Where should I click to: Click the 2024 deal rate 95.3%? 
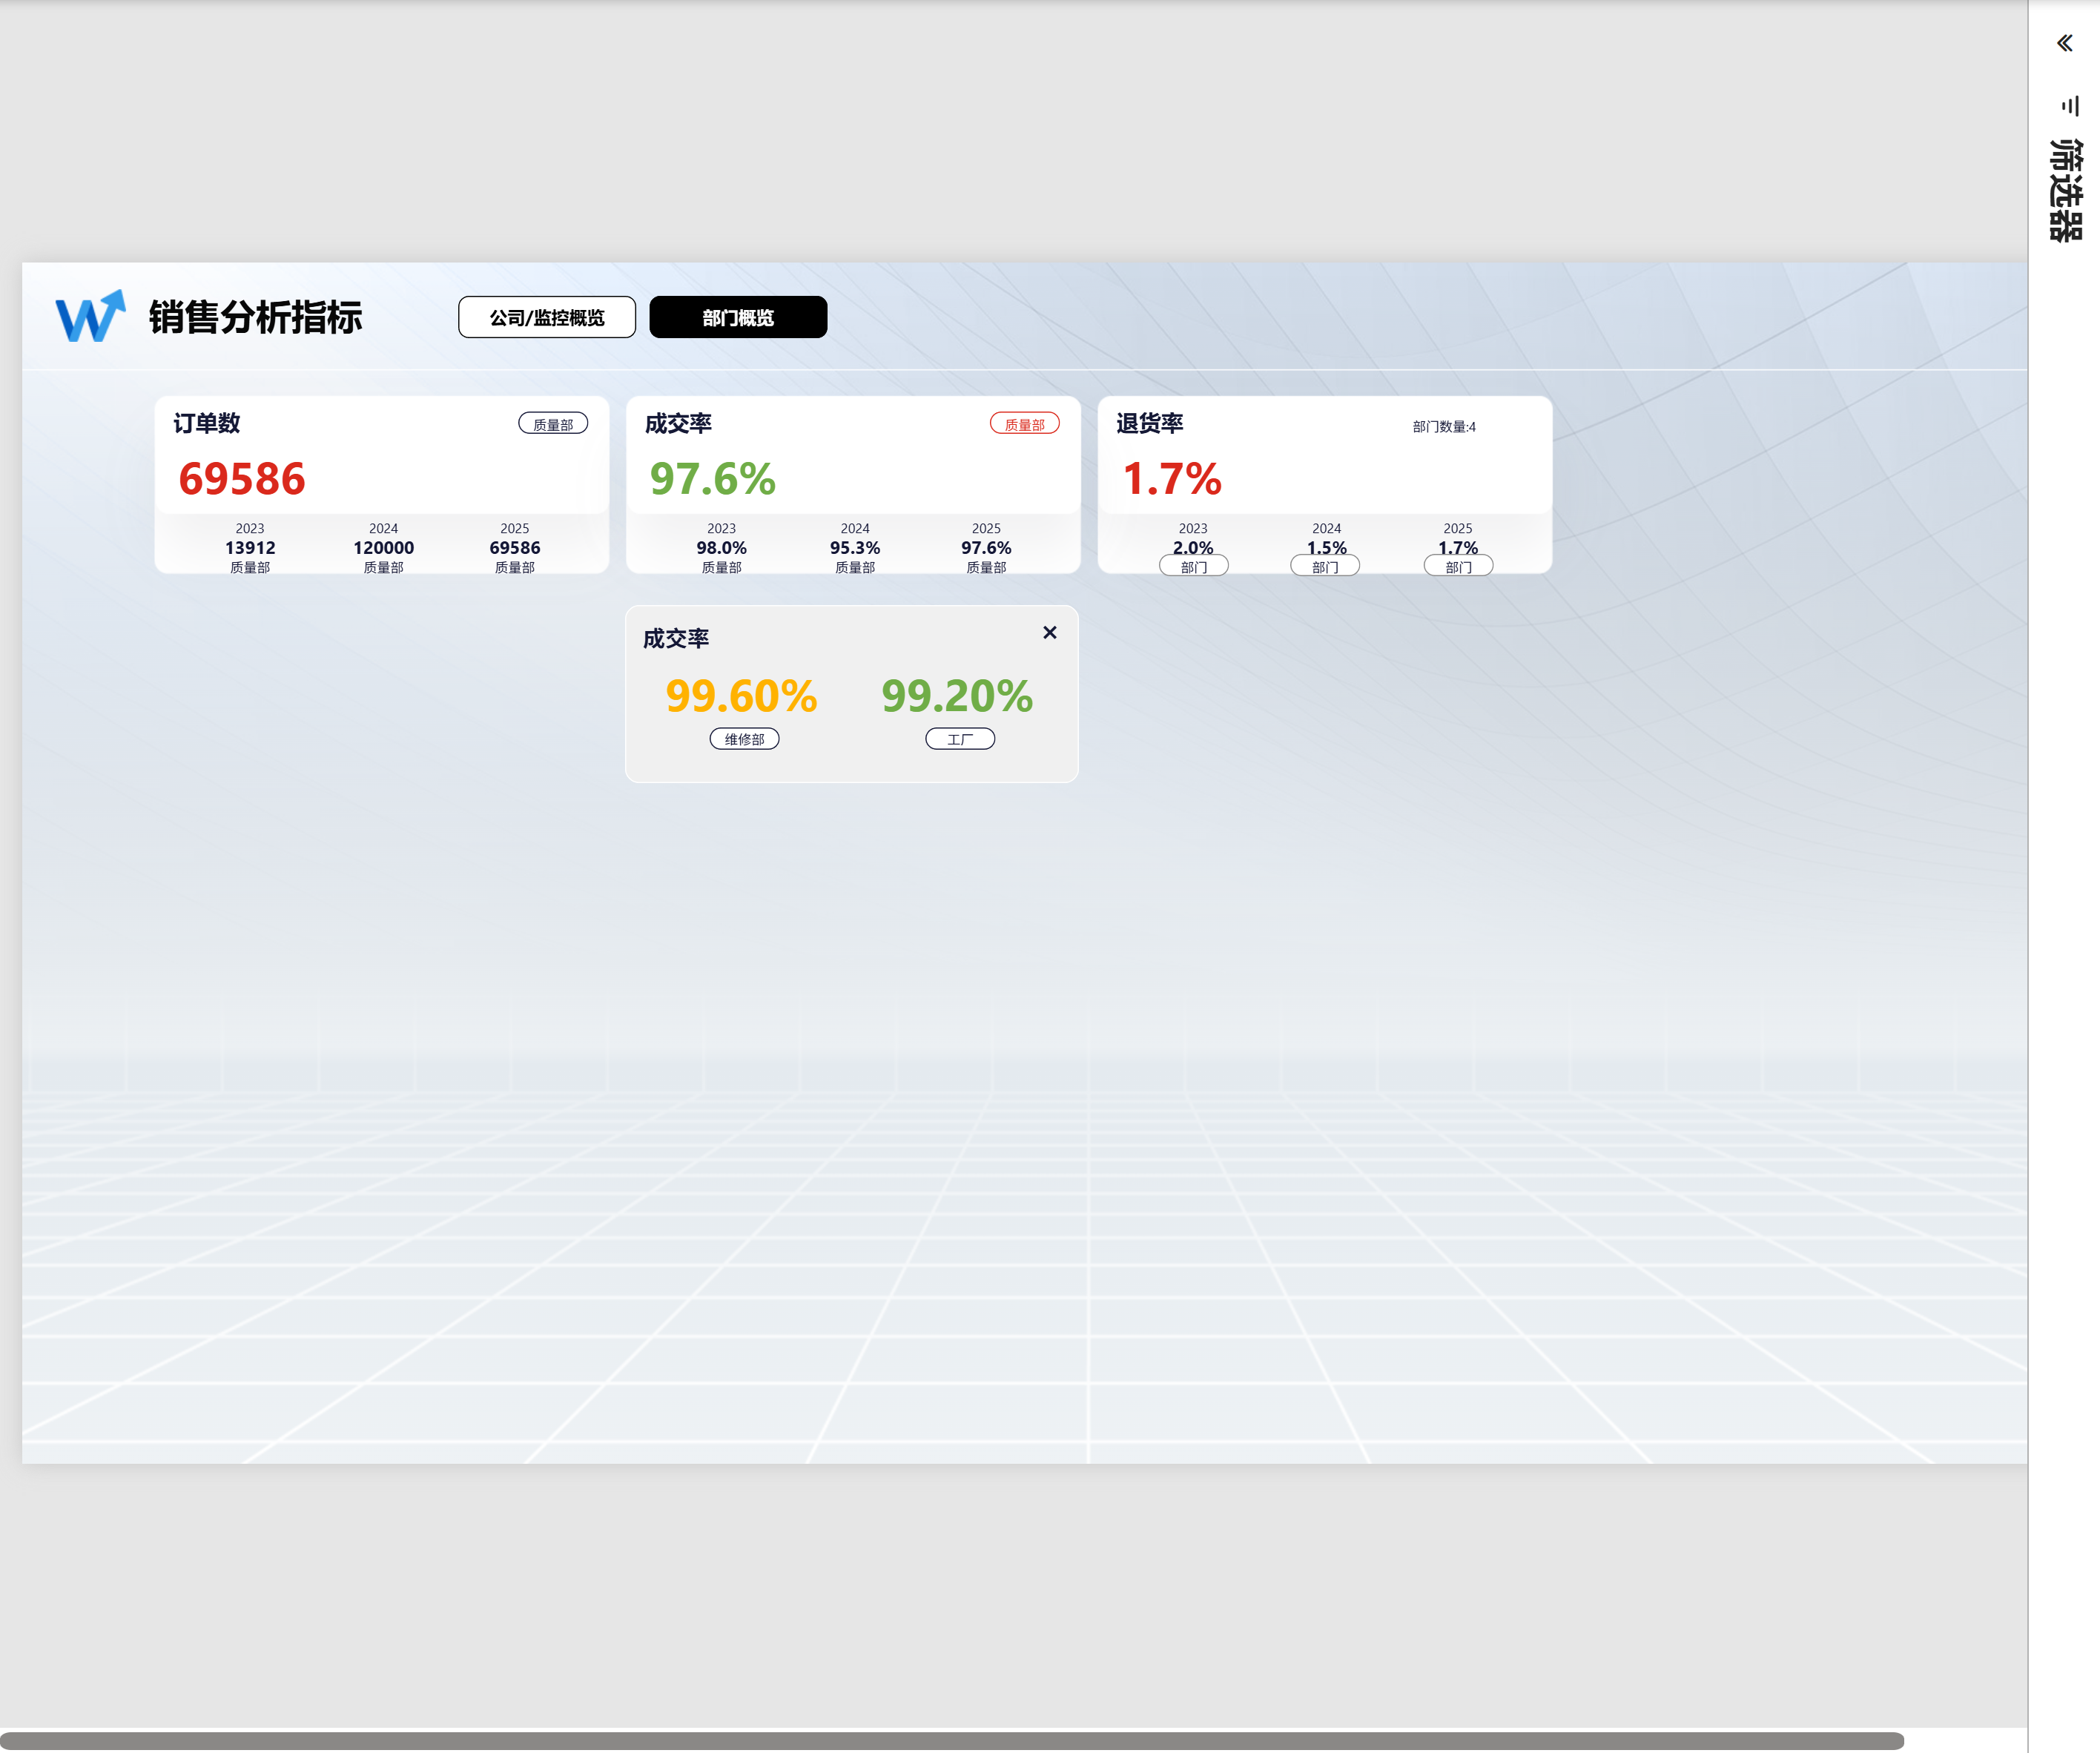(x=855, y=548)
